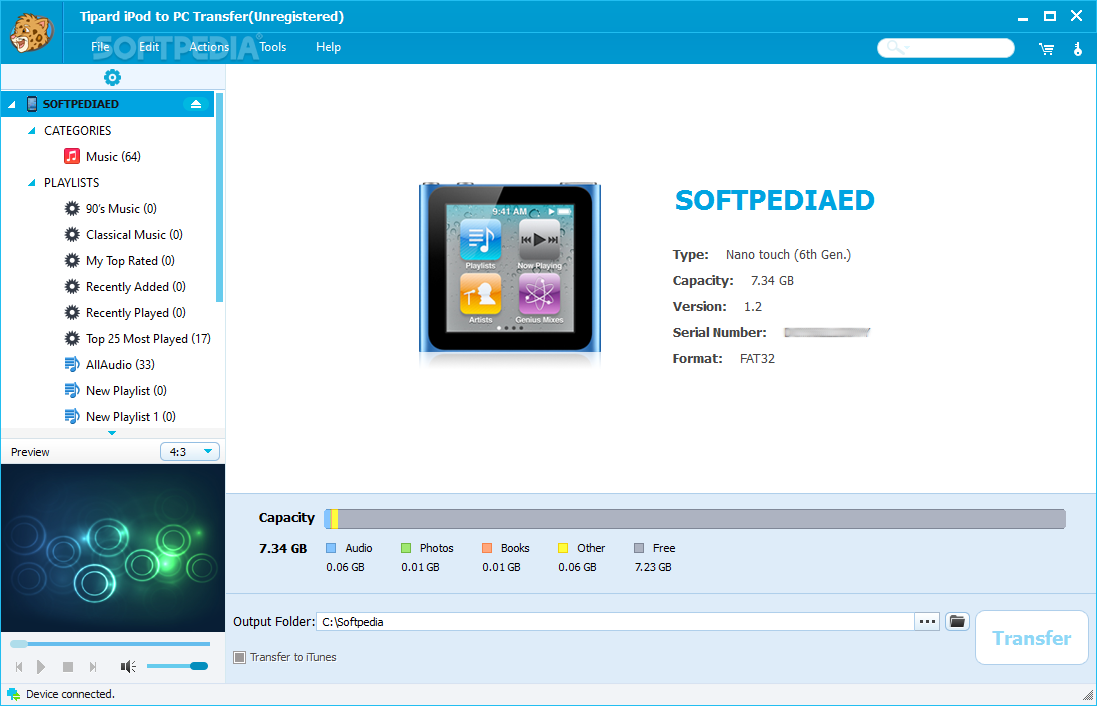Open the 4:3 aspect ratio dropdown
This screenshot has width=1097, height=706.
[x=190, y=452]
